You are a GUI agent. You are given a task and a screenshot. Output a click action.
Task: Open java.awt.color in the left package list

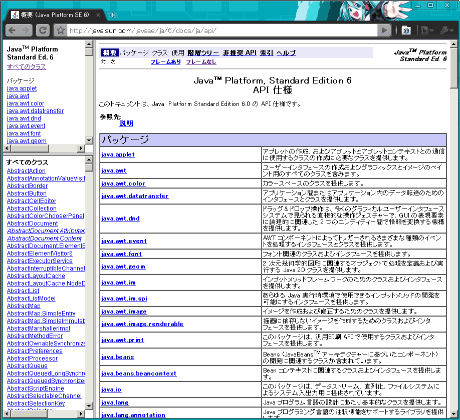click(25, 103)
